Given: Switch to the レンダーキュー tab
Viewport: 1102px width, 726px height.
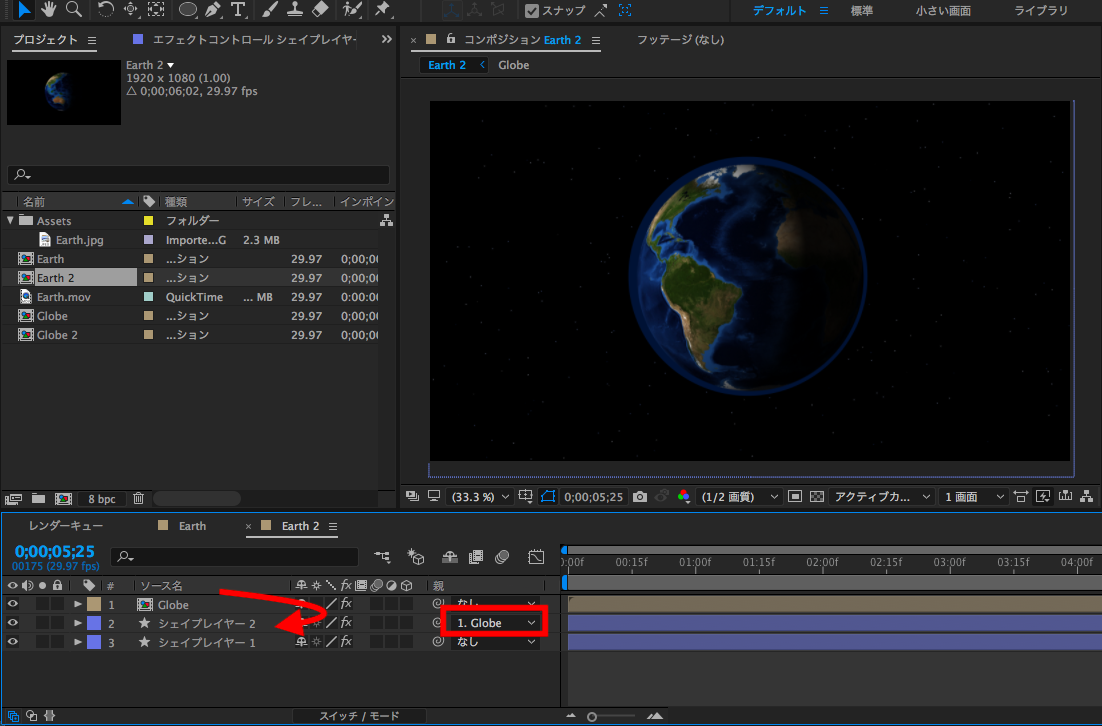Looking at the screenshot, I should (x=65, y=526).
